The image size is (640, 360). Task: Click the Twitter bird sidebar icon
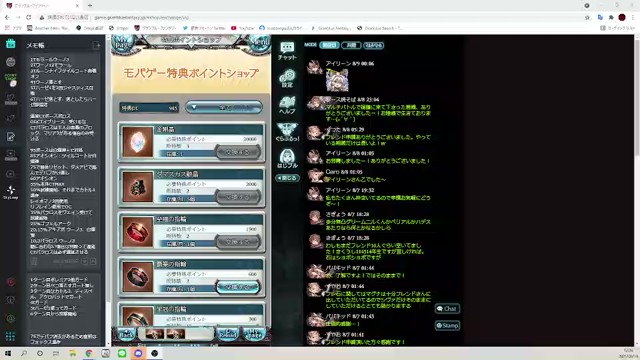(x=11, y=118)
